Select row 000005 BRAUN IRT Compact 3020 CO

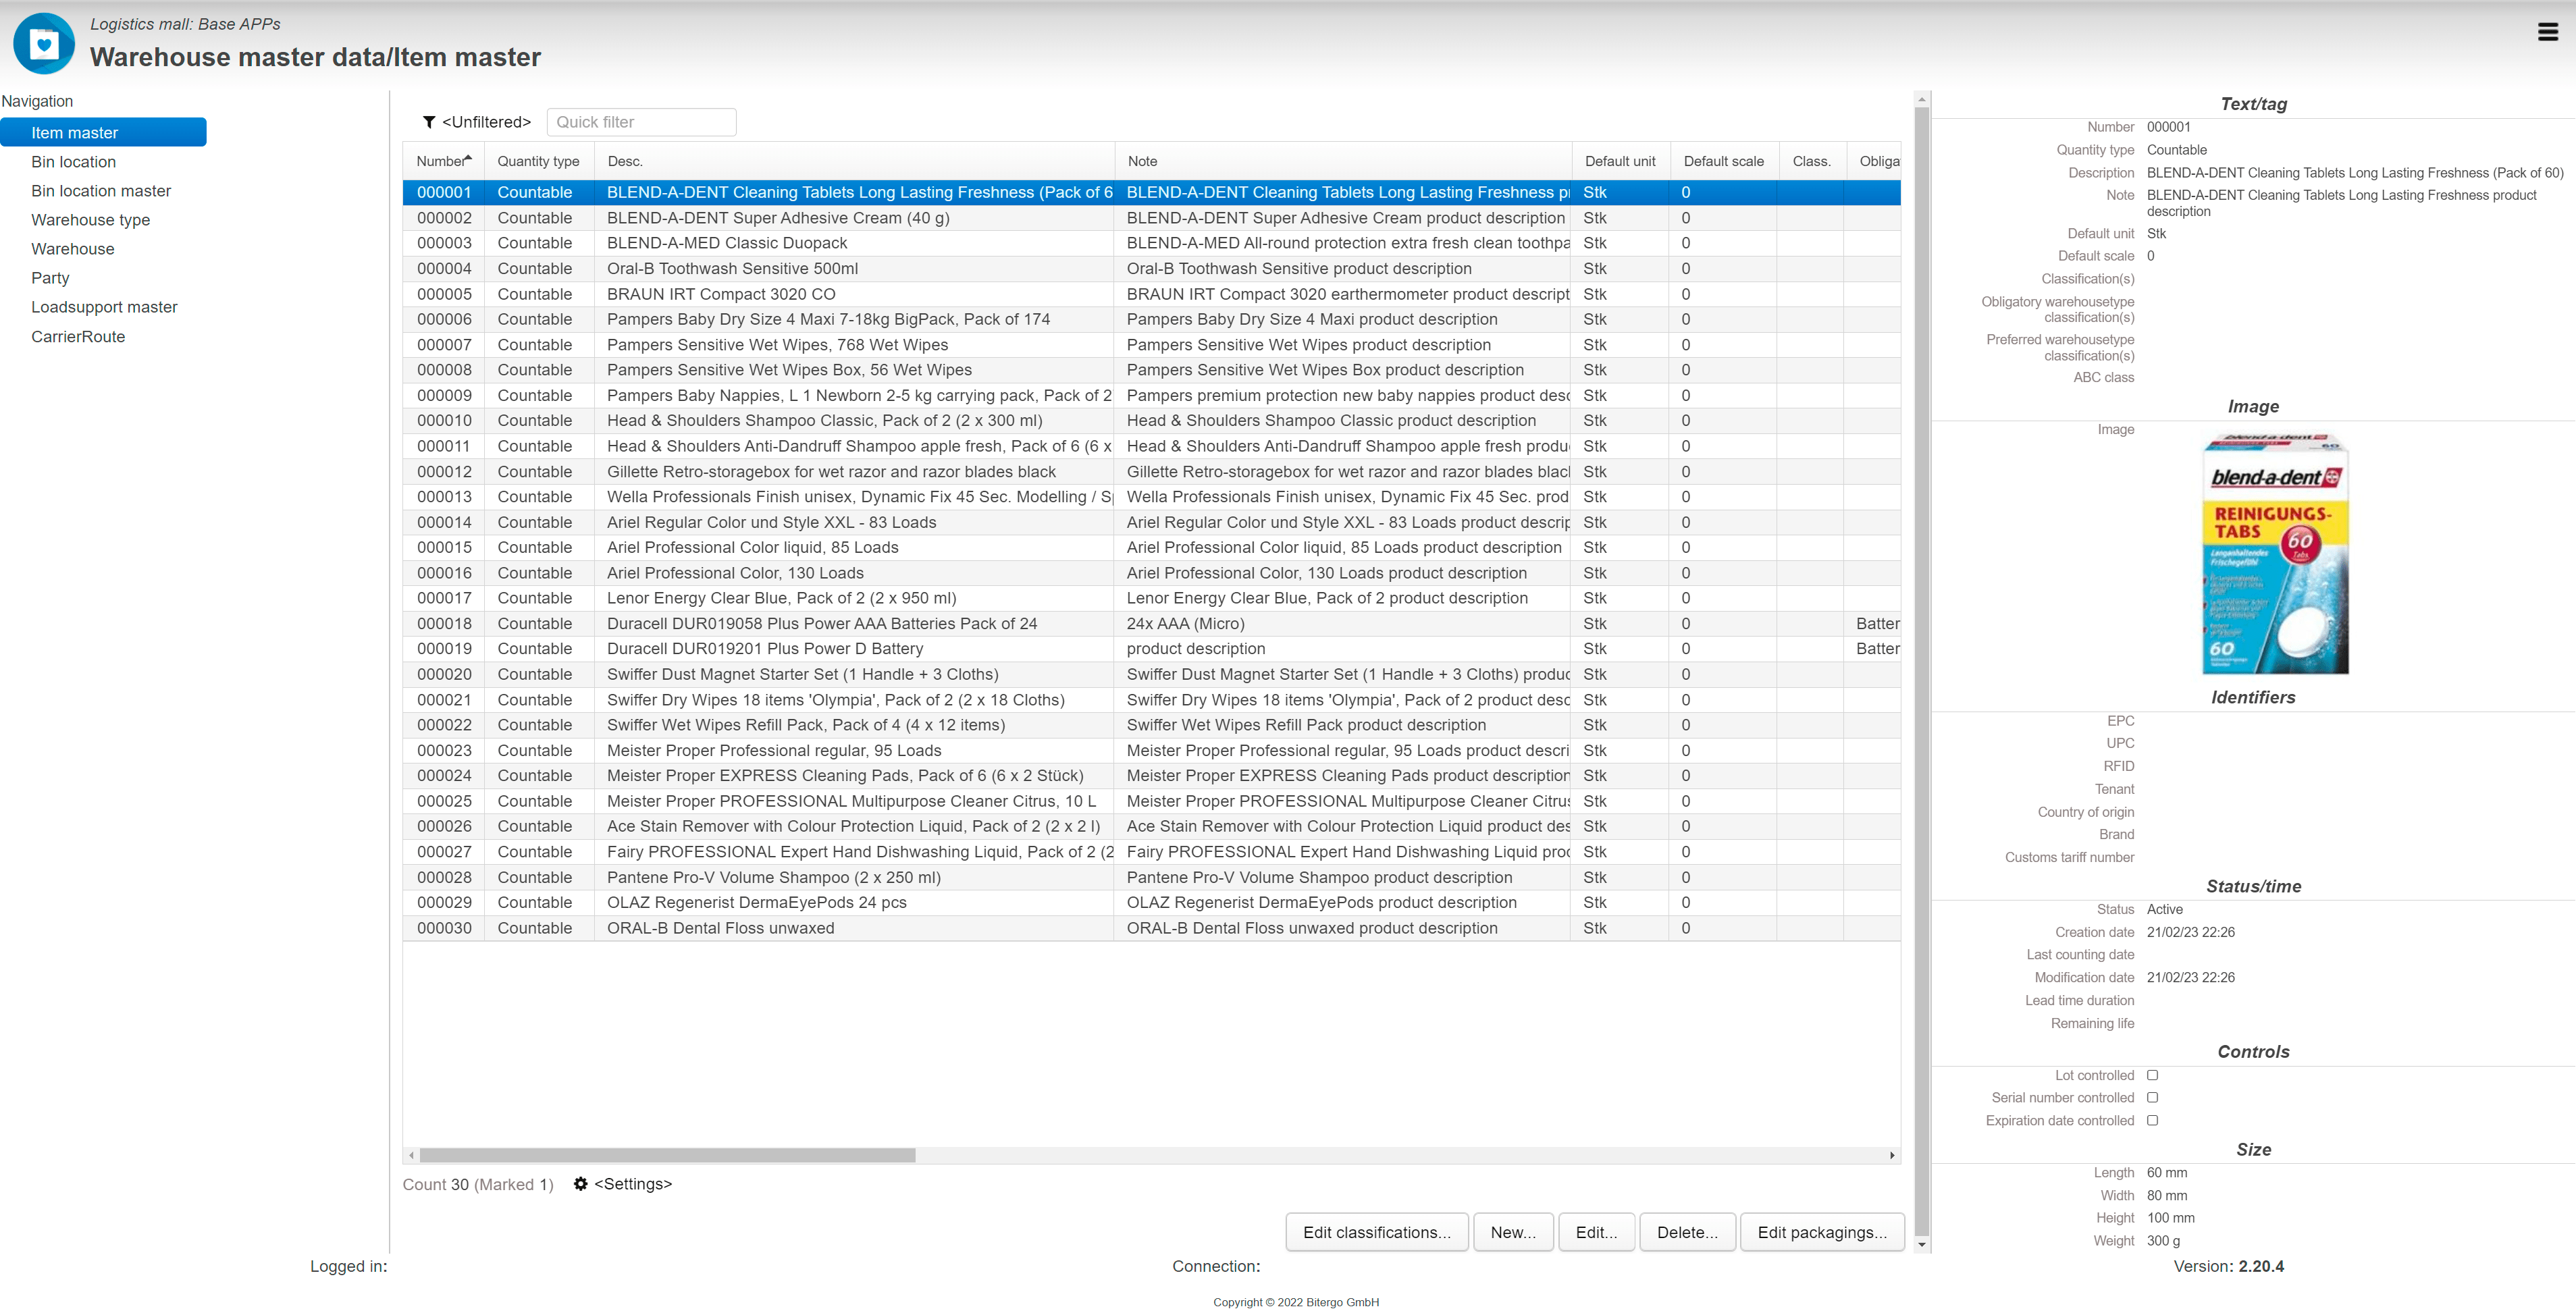[x=1151, y=294]
